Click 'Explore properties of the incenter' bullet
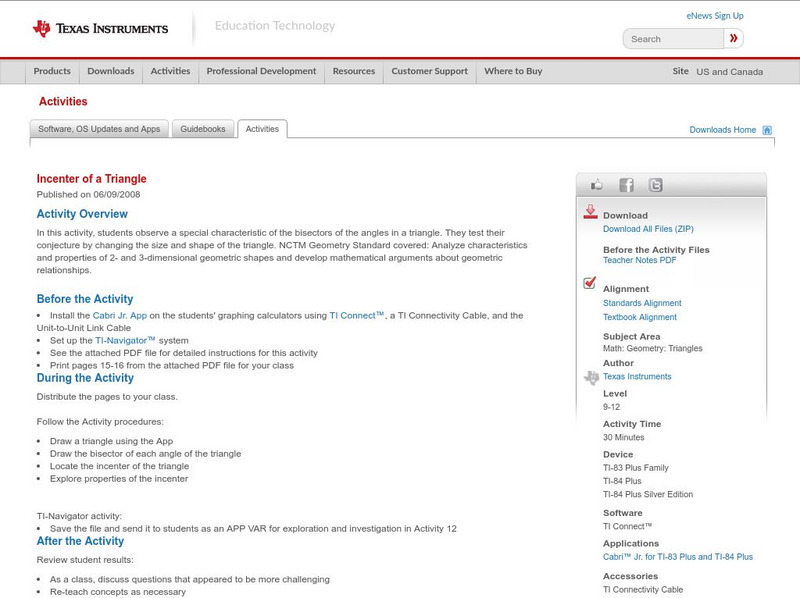The width and height of the screenshot is (800, 598). click(x=119, y=479)
